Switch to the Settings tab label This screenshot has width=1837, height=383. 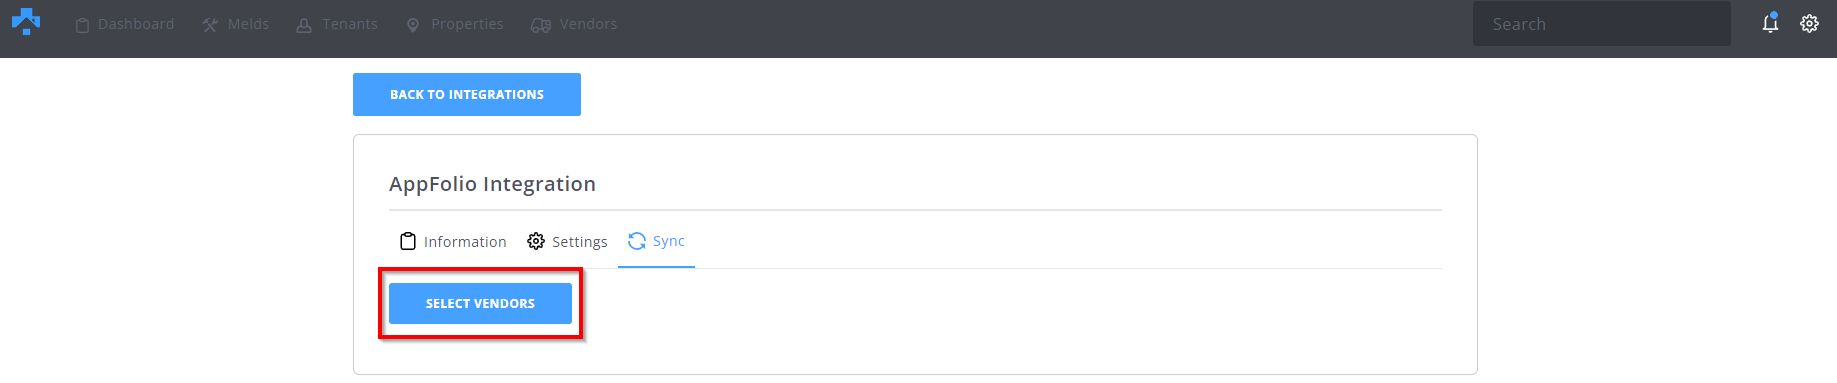(580, 242)
